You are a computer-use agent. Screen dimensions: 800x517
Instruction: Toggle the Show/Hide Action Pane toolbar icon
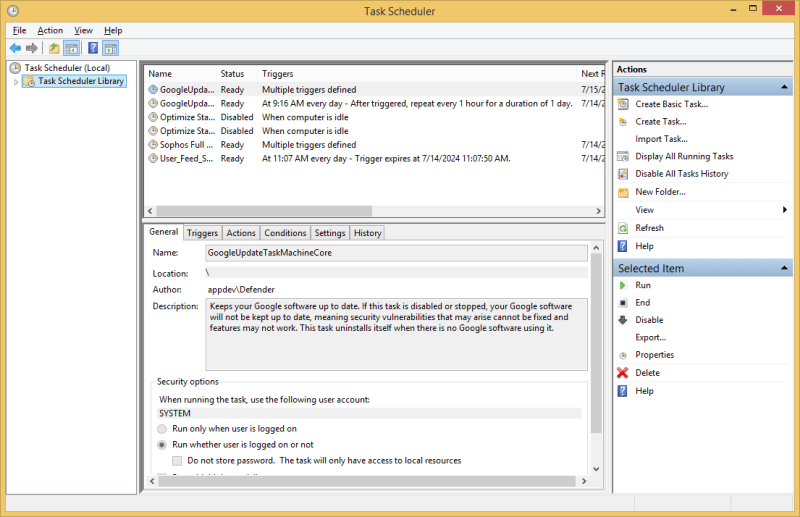(111, 48)
